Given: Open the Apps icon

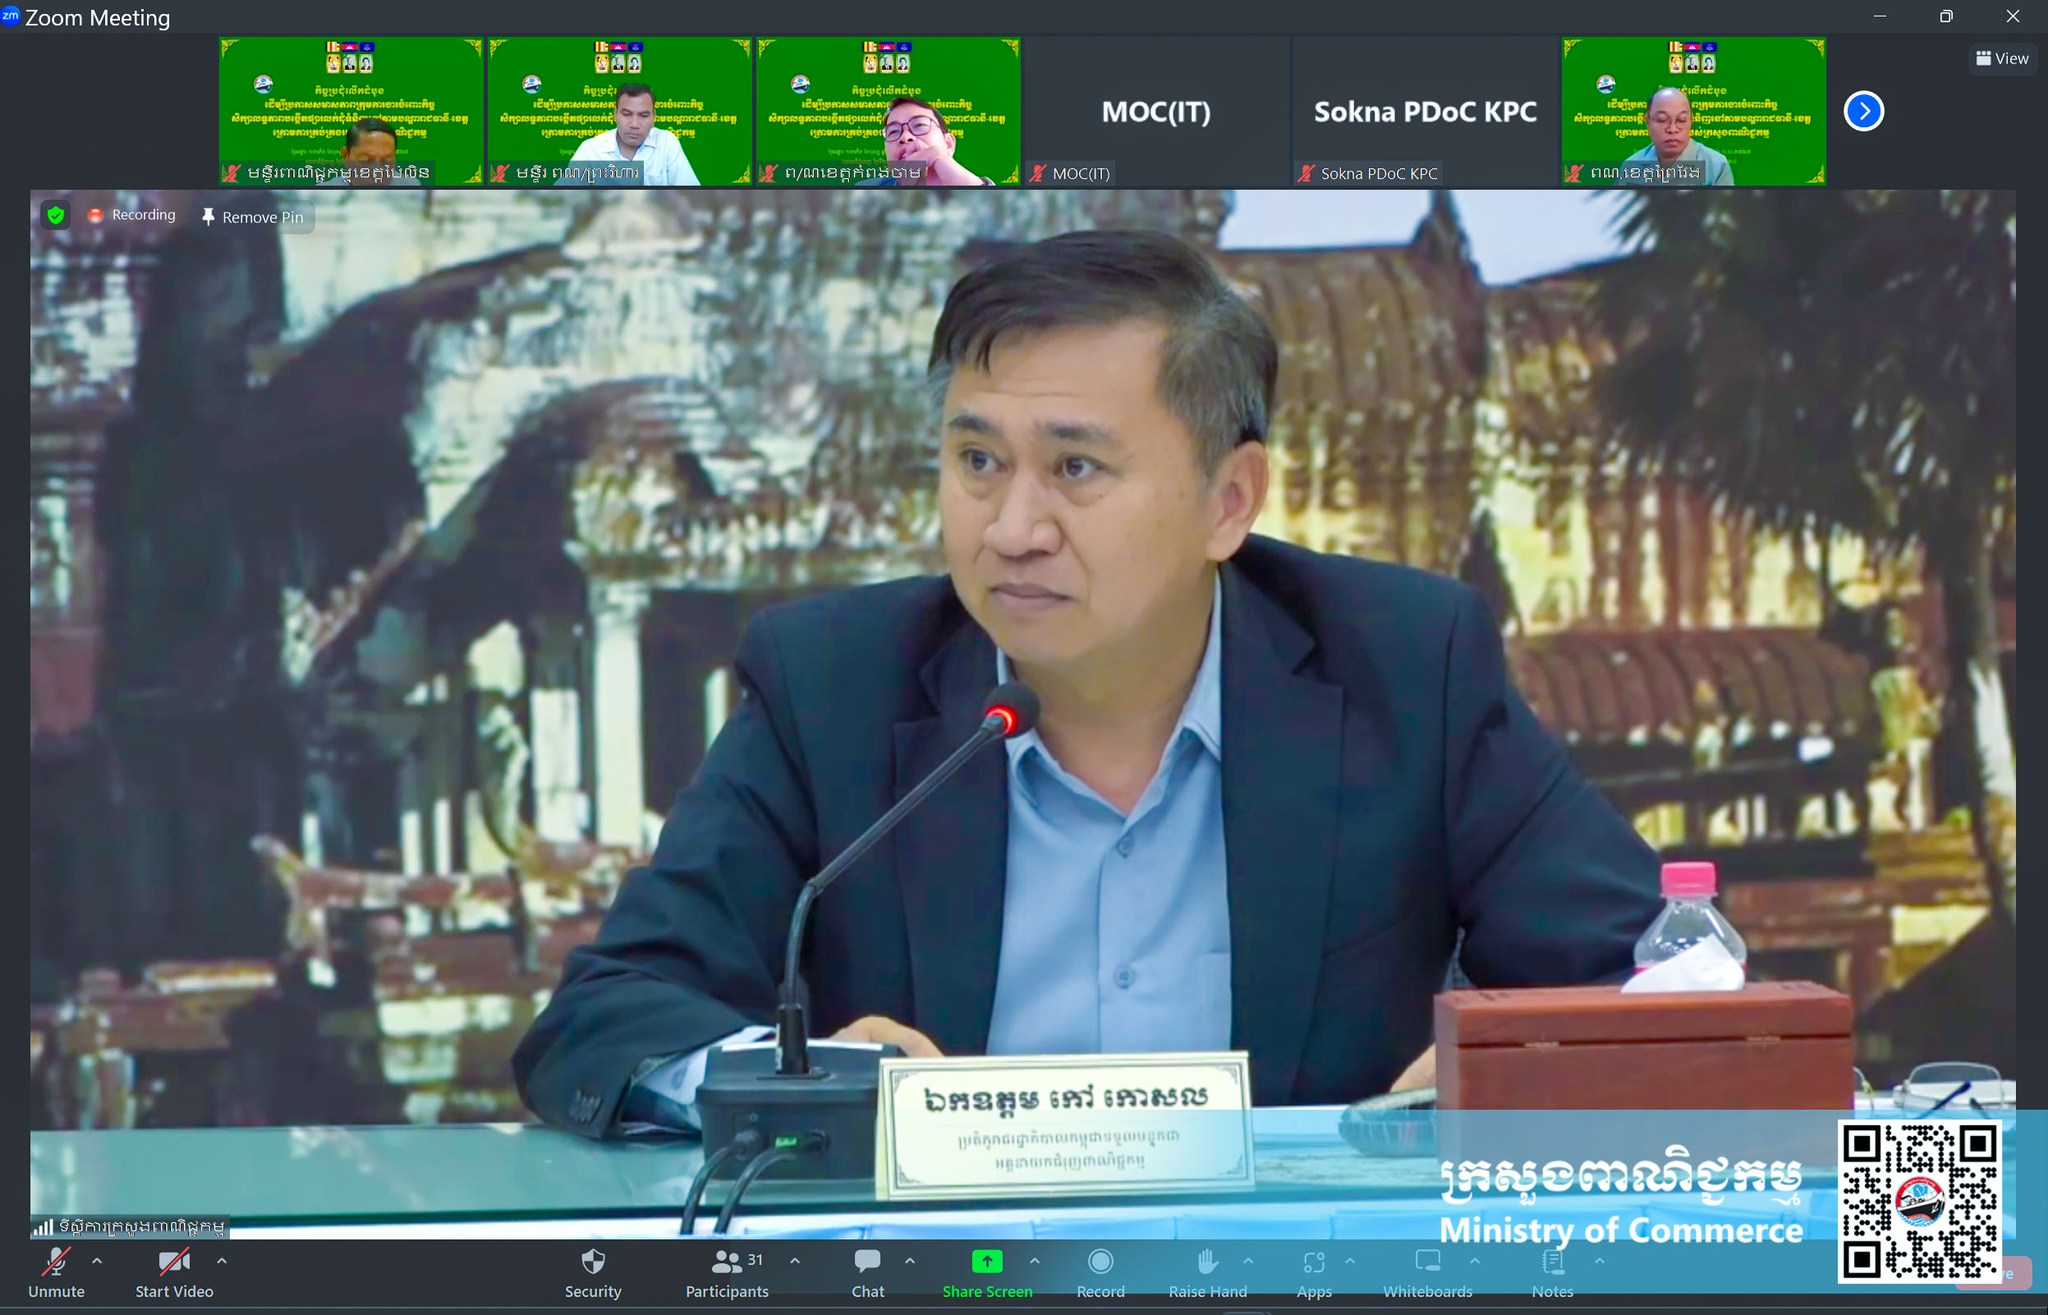Looking at the screenshot, I should point(1314,1263).
